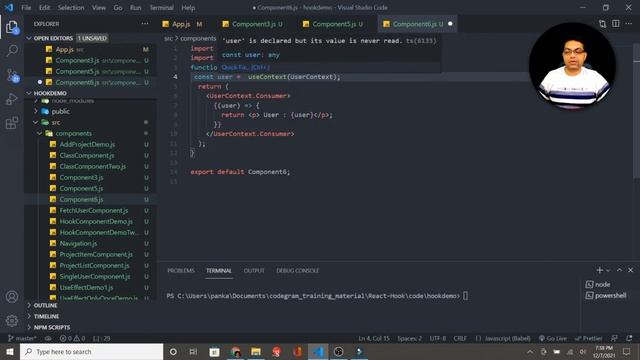Click the feedback icon in status bar
The height and width of the screenshot is (360, 640).
coord(614,338)
